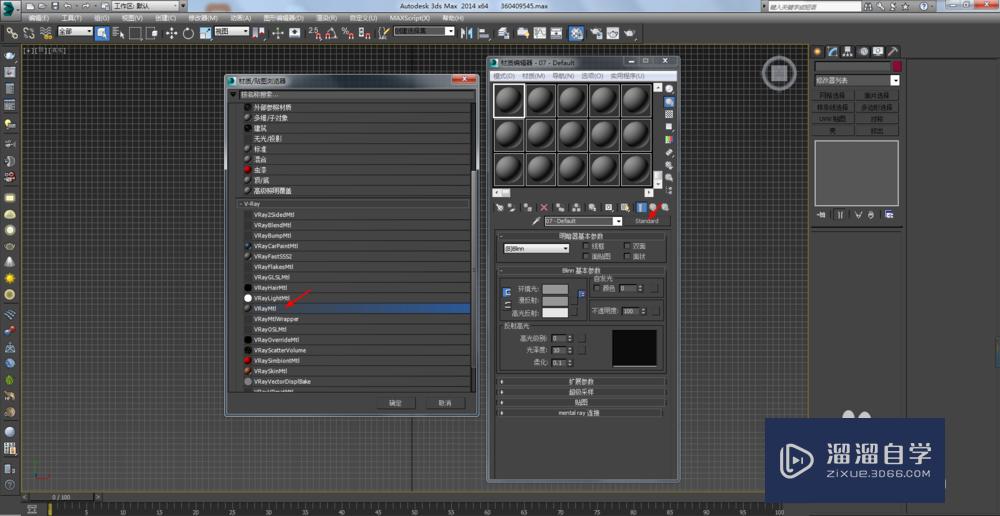1000x516 pixels.
Task: Toggle the Percent Snap icon
Action: [x=348, y=32]
